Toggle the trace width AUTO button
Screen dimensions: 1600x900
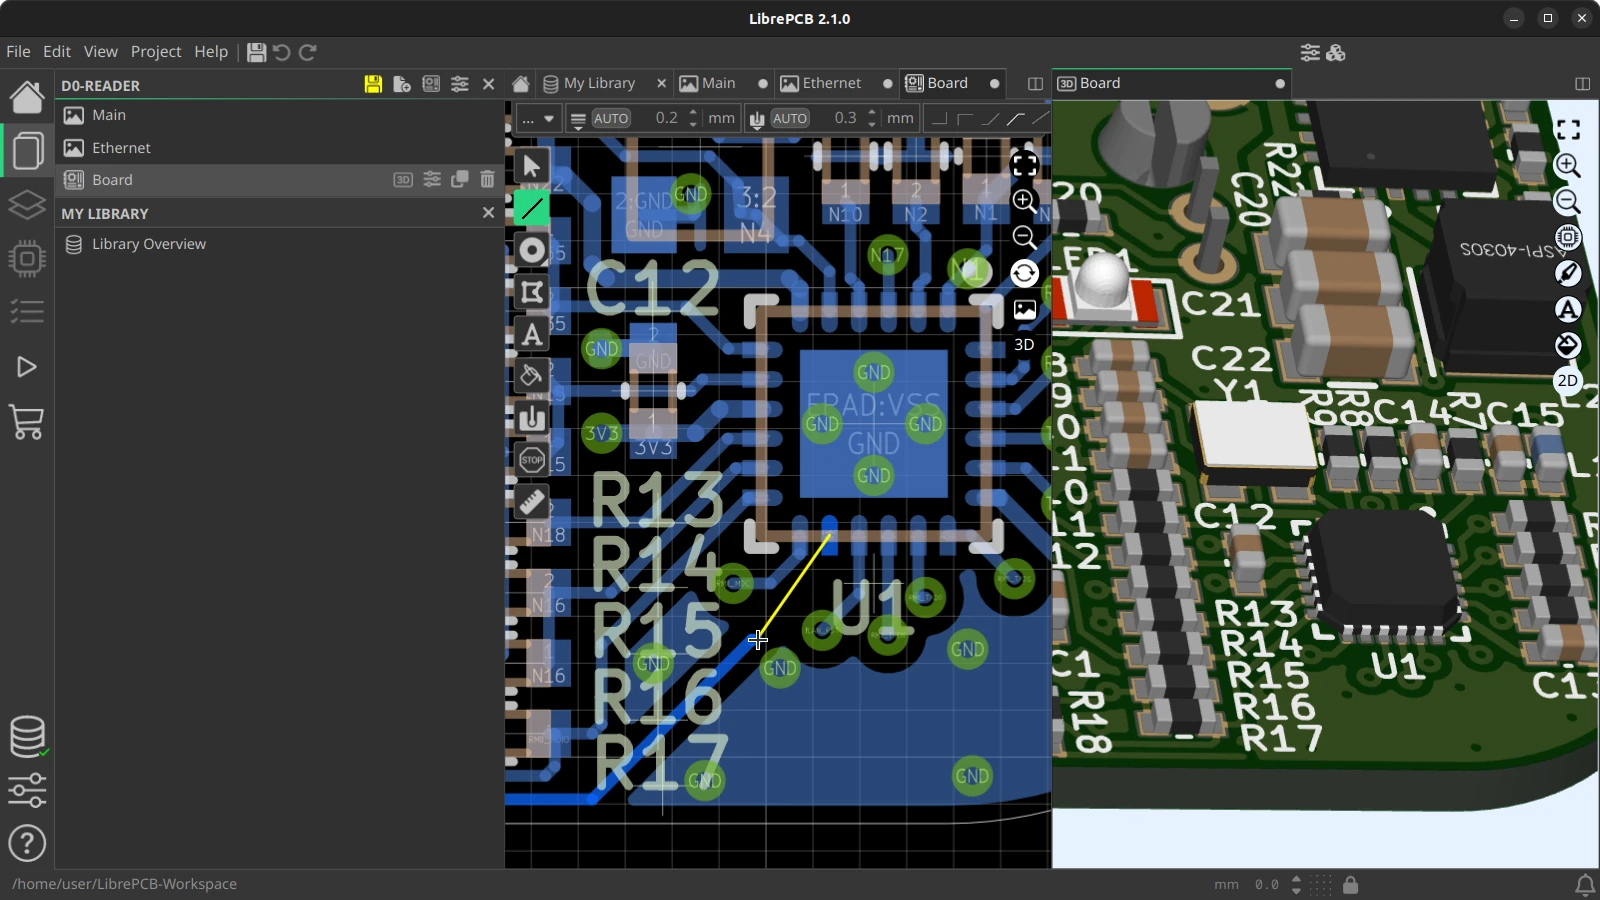tap(611, 118)
